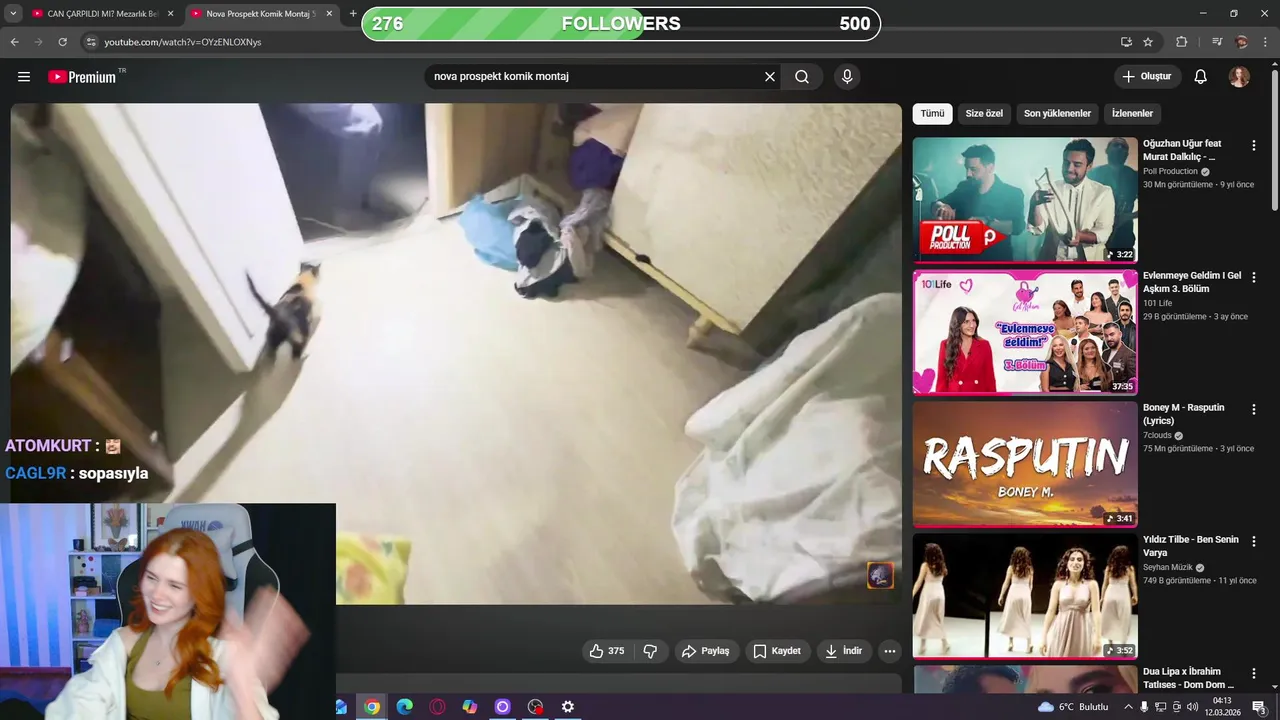The width and height of the screenshot is (1280, 720).
Task: Open Seyhan Müzik channel link
Action: tap(1168, 567)
